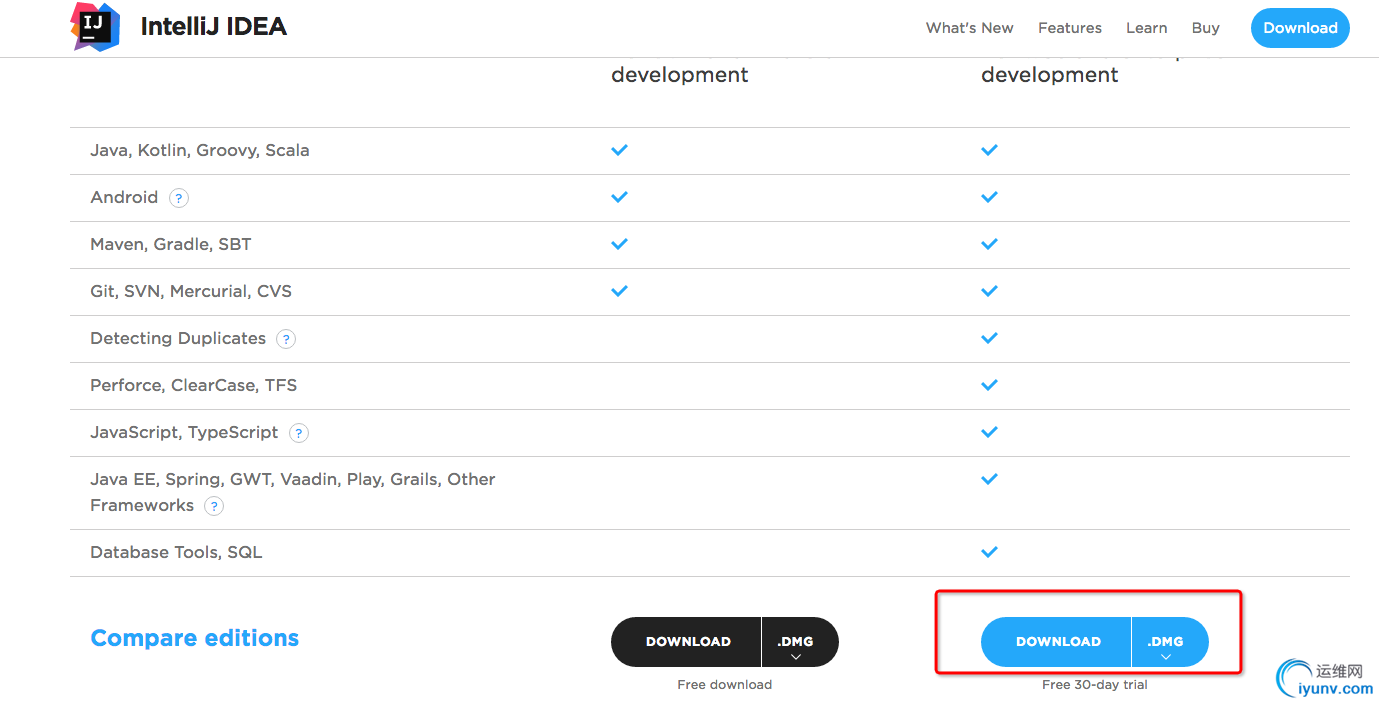Expand the black .DMG format dropdown
Viewport: 1379px width, 705px height.
point(800,642)
